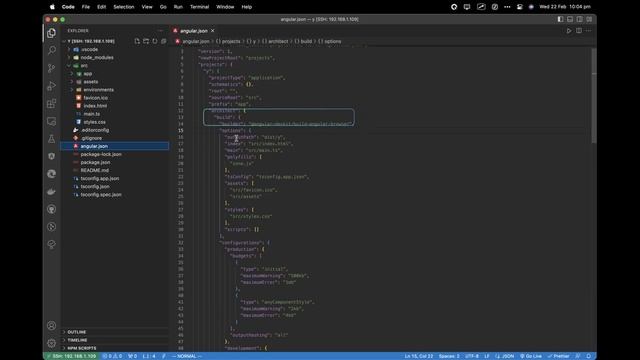Open styles.css in Explorer
Image resolution: width=640 pixels, height=360 pixels.
click(115, 122)
